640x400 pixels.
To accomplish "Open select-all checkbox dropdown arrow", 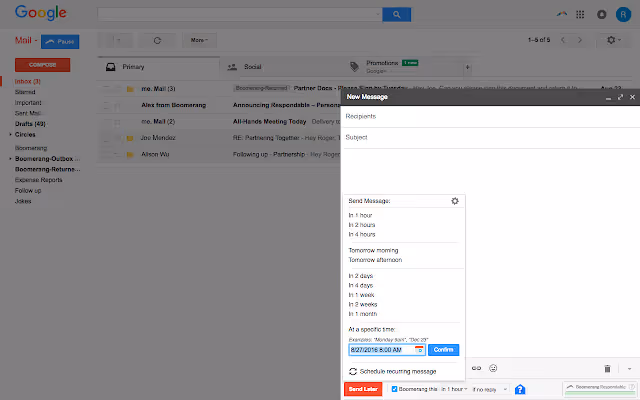I will click(x=119, y=40).
